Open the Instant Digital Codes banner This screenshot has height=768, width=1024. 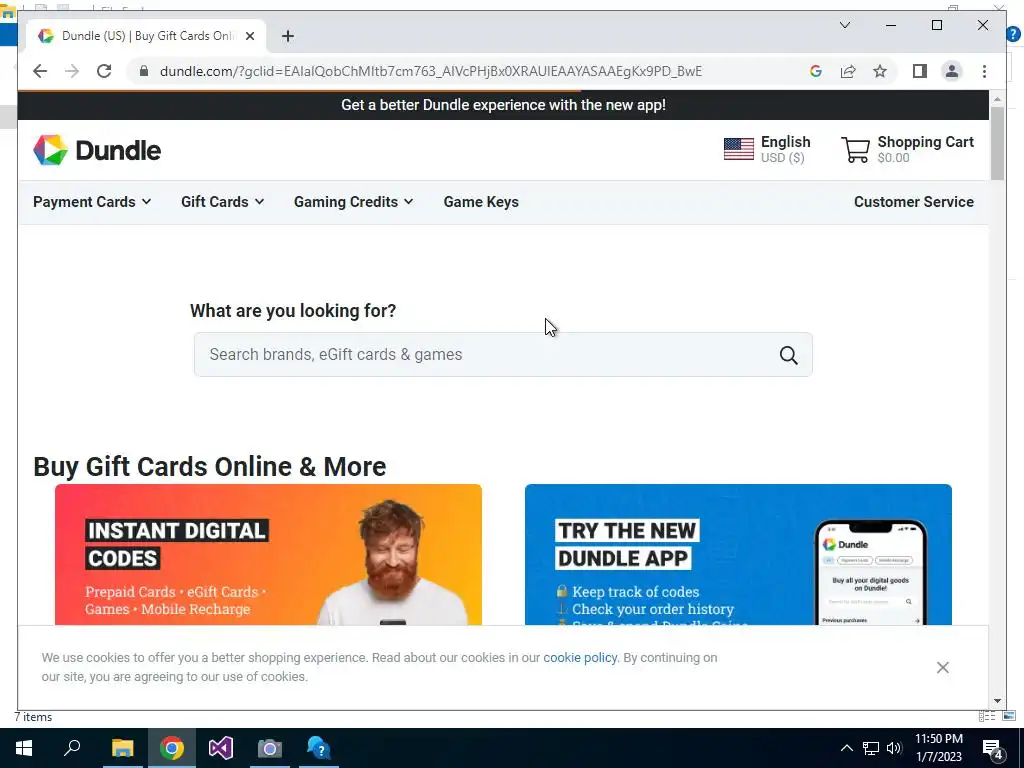268,554
